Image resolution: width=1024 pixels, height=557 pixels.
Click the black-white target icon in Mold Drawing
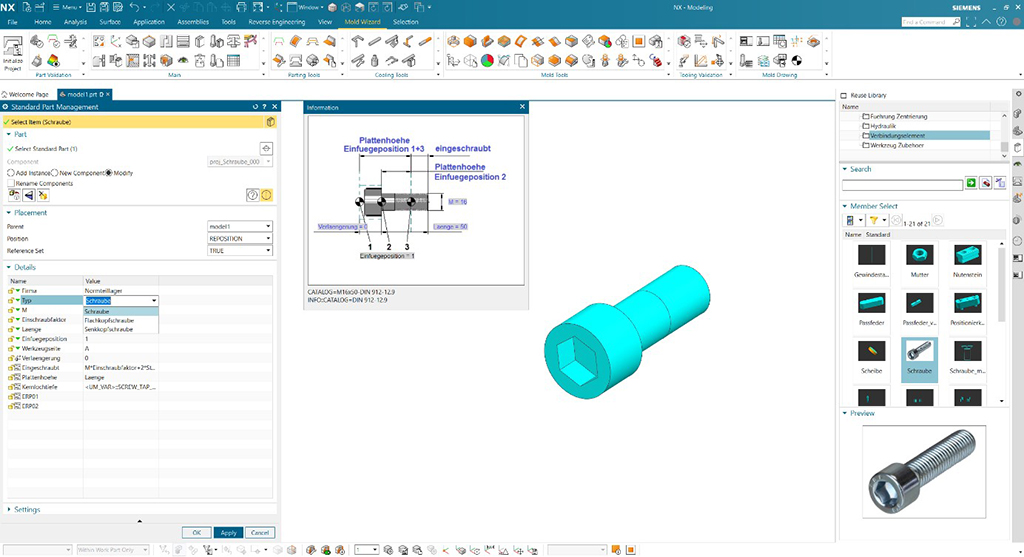(797, 61)
